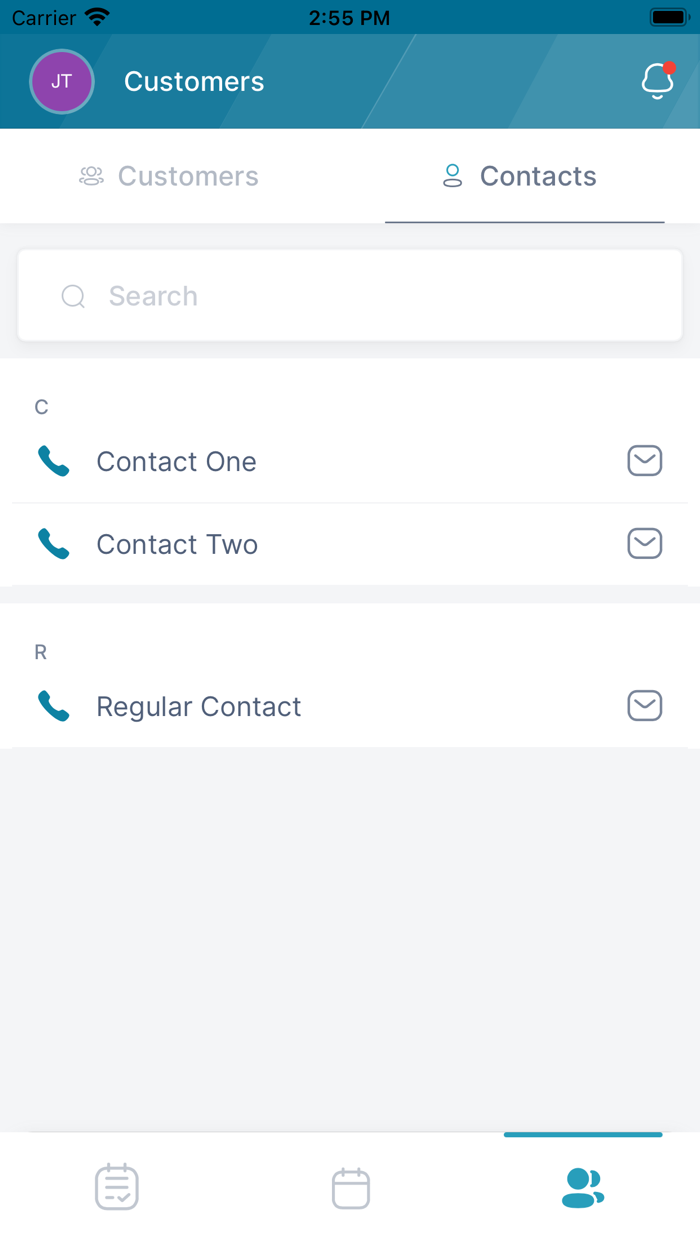Image resolution: width=700 pixels, height=1244 pixels.
Task: Tap the section letter C header
Action: (x=41, y=407)
